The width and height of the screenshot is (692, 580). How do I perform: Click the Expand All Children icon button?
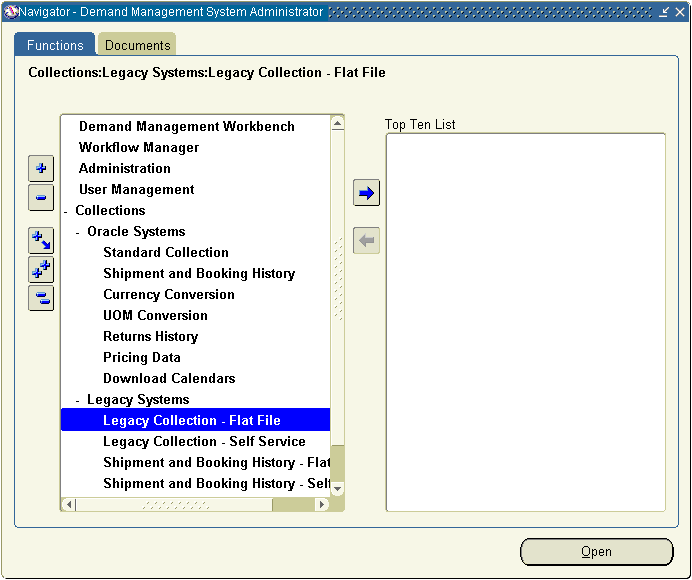tap(41, 241)
